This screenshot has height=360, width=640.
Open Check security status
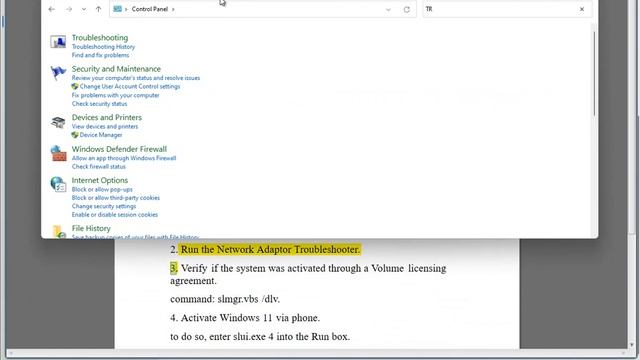coord(99,104)
